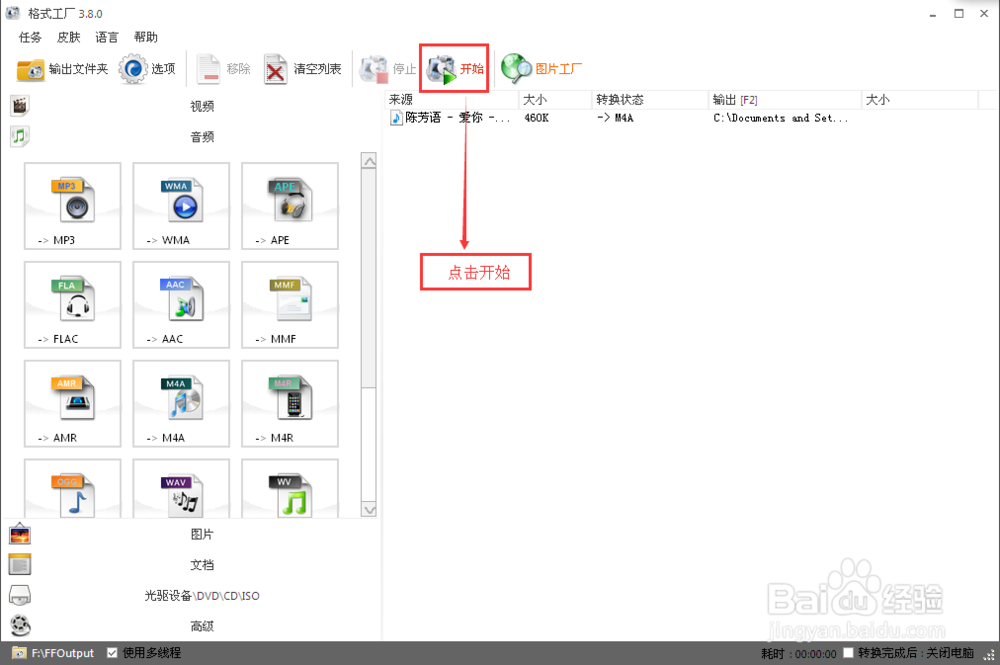Click the 视频 video category film icon
Viewport: 1000px width, 665px height.
19,104
